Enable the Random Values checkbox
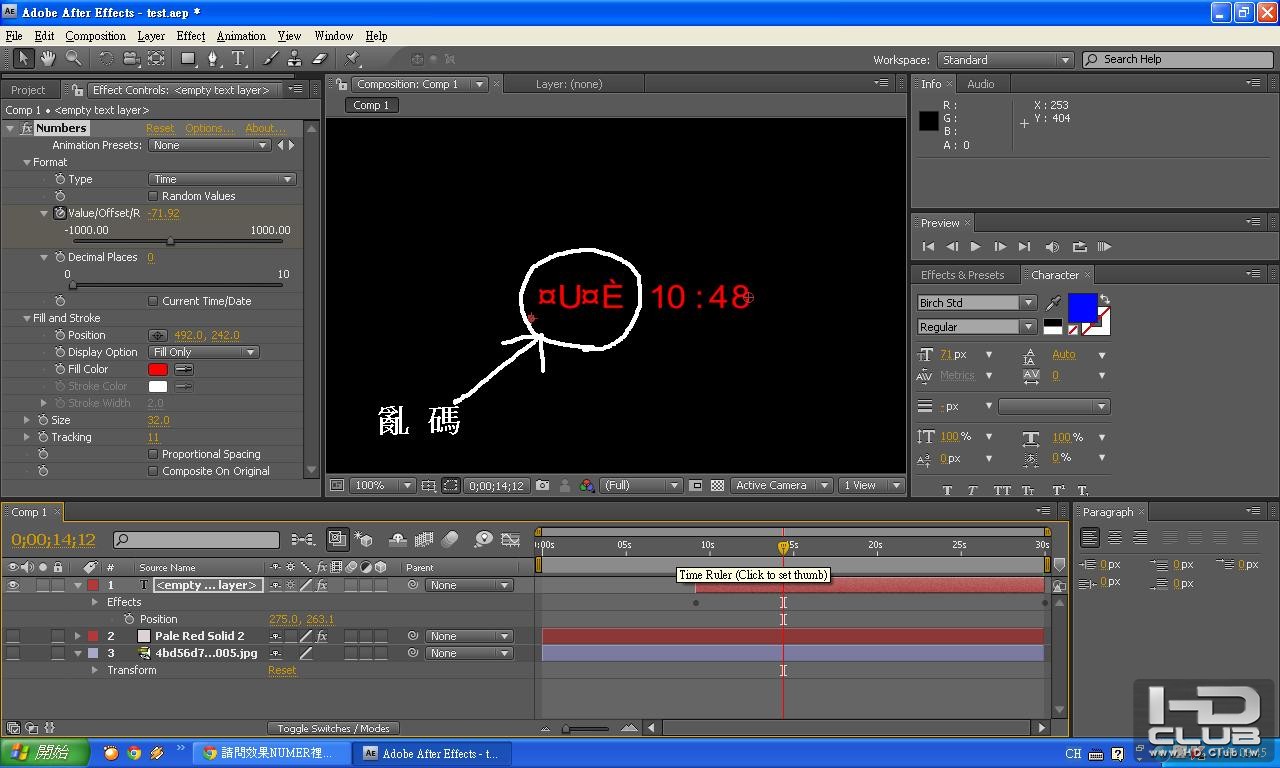Image resolution: width=1280 pixels, height=768 pixels. [153, 196]
